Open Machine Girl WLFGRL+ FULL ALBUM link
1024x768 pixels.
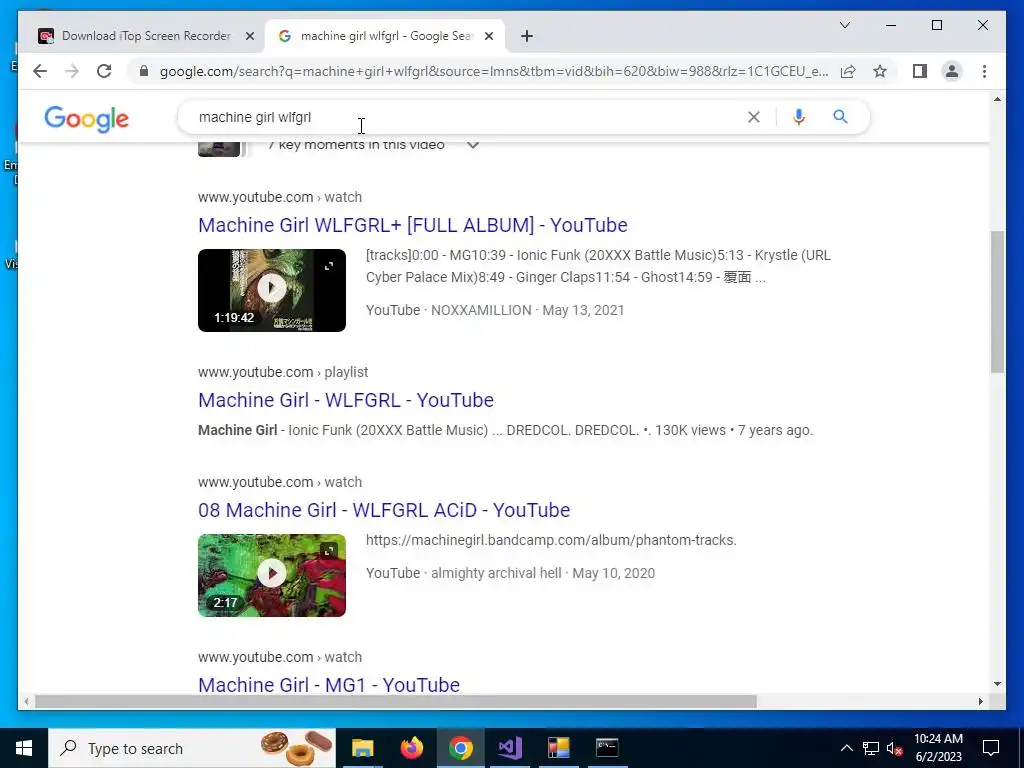413,225
